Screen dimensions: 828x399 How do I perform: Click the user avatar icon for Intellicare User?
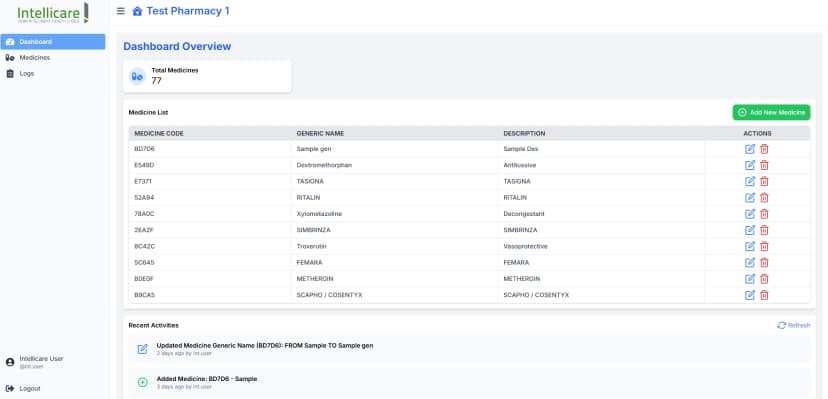coord(10,362)
